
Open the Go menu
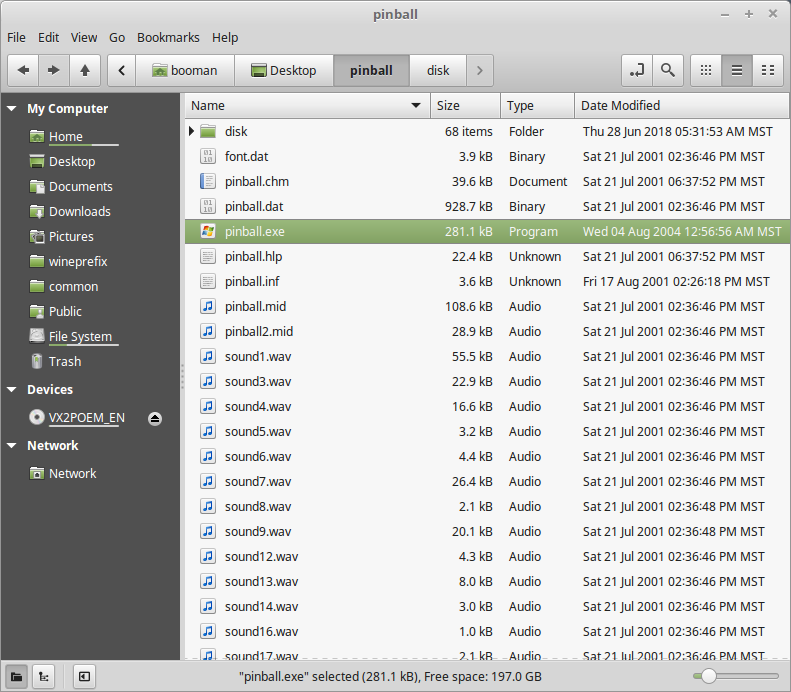[117, 37]
